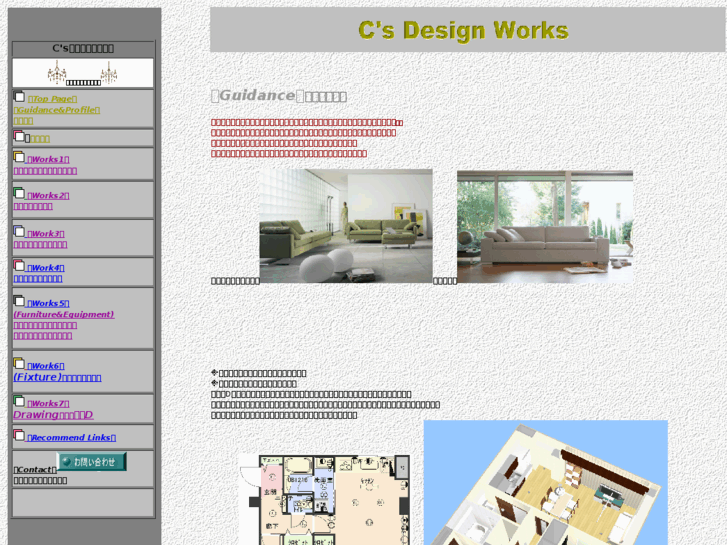727x545 pixels.
Task: Click the Japanese subtitle link under Works1
Action: click(x=45, y=171)
